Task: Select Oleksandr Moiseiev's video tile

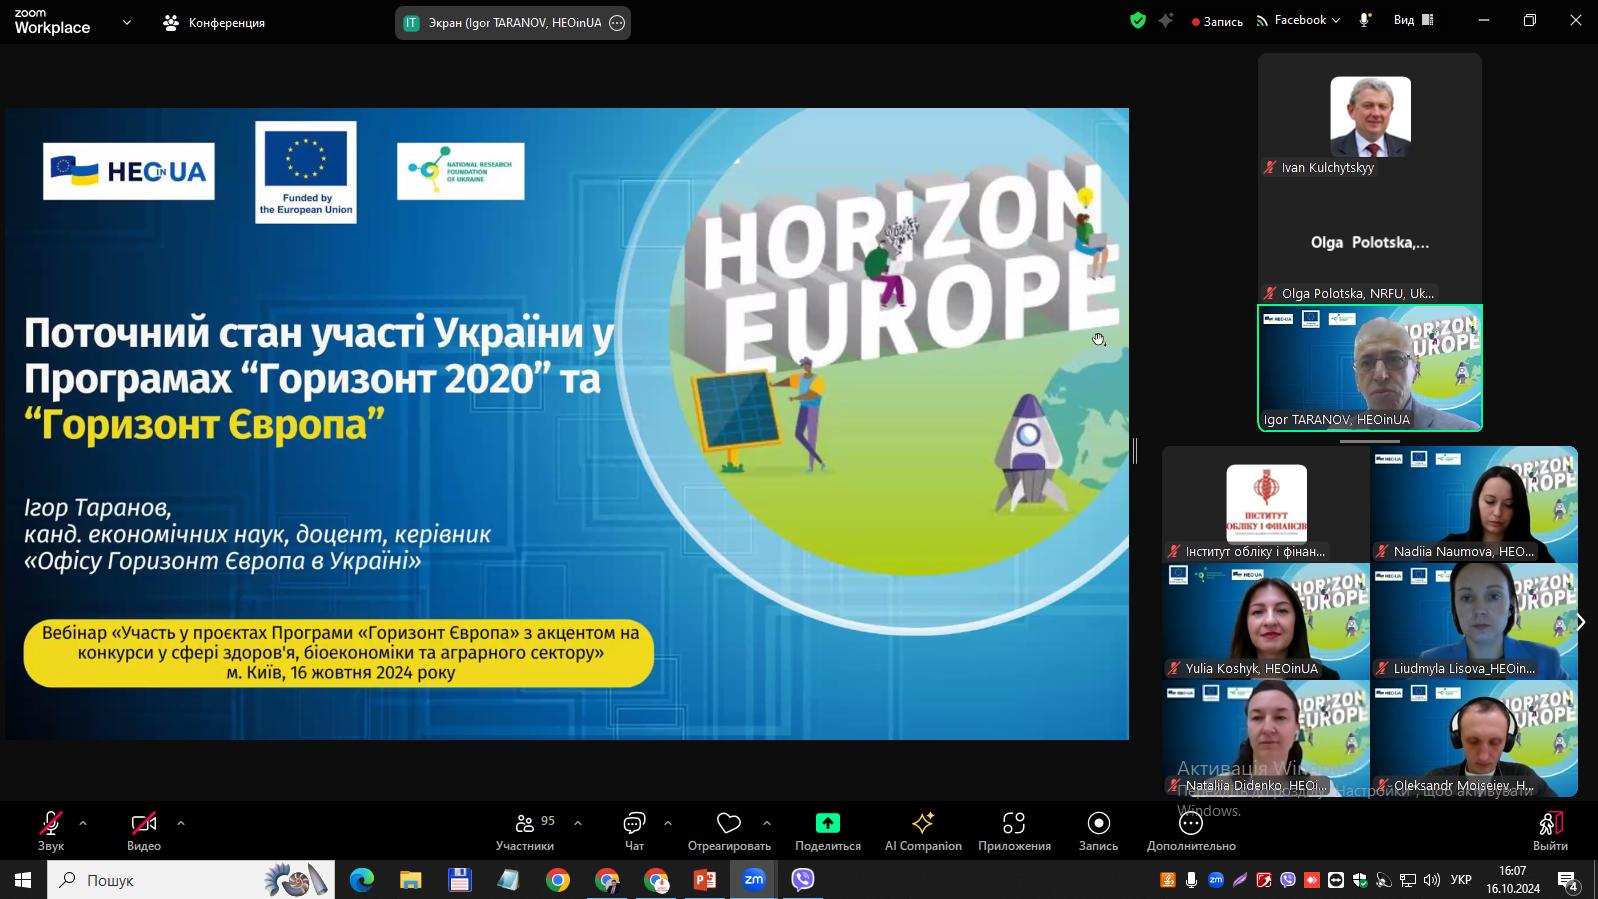Action: [x=1474, y=738]
